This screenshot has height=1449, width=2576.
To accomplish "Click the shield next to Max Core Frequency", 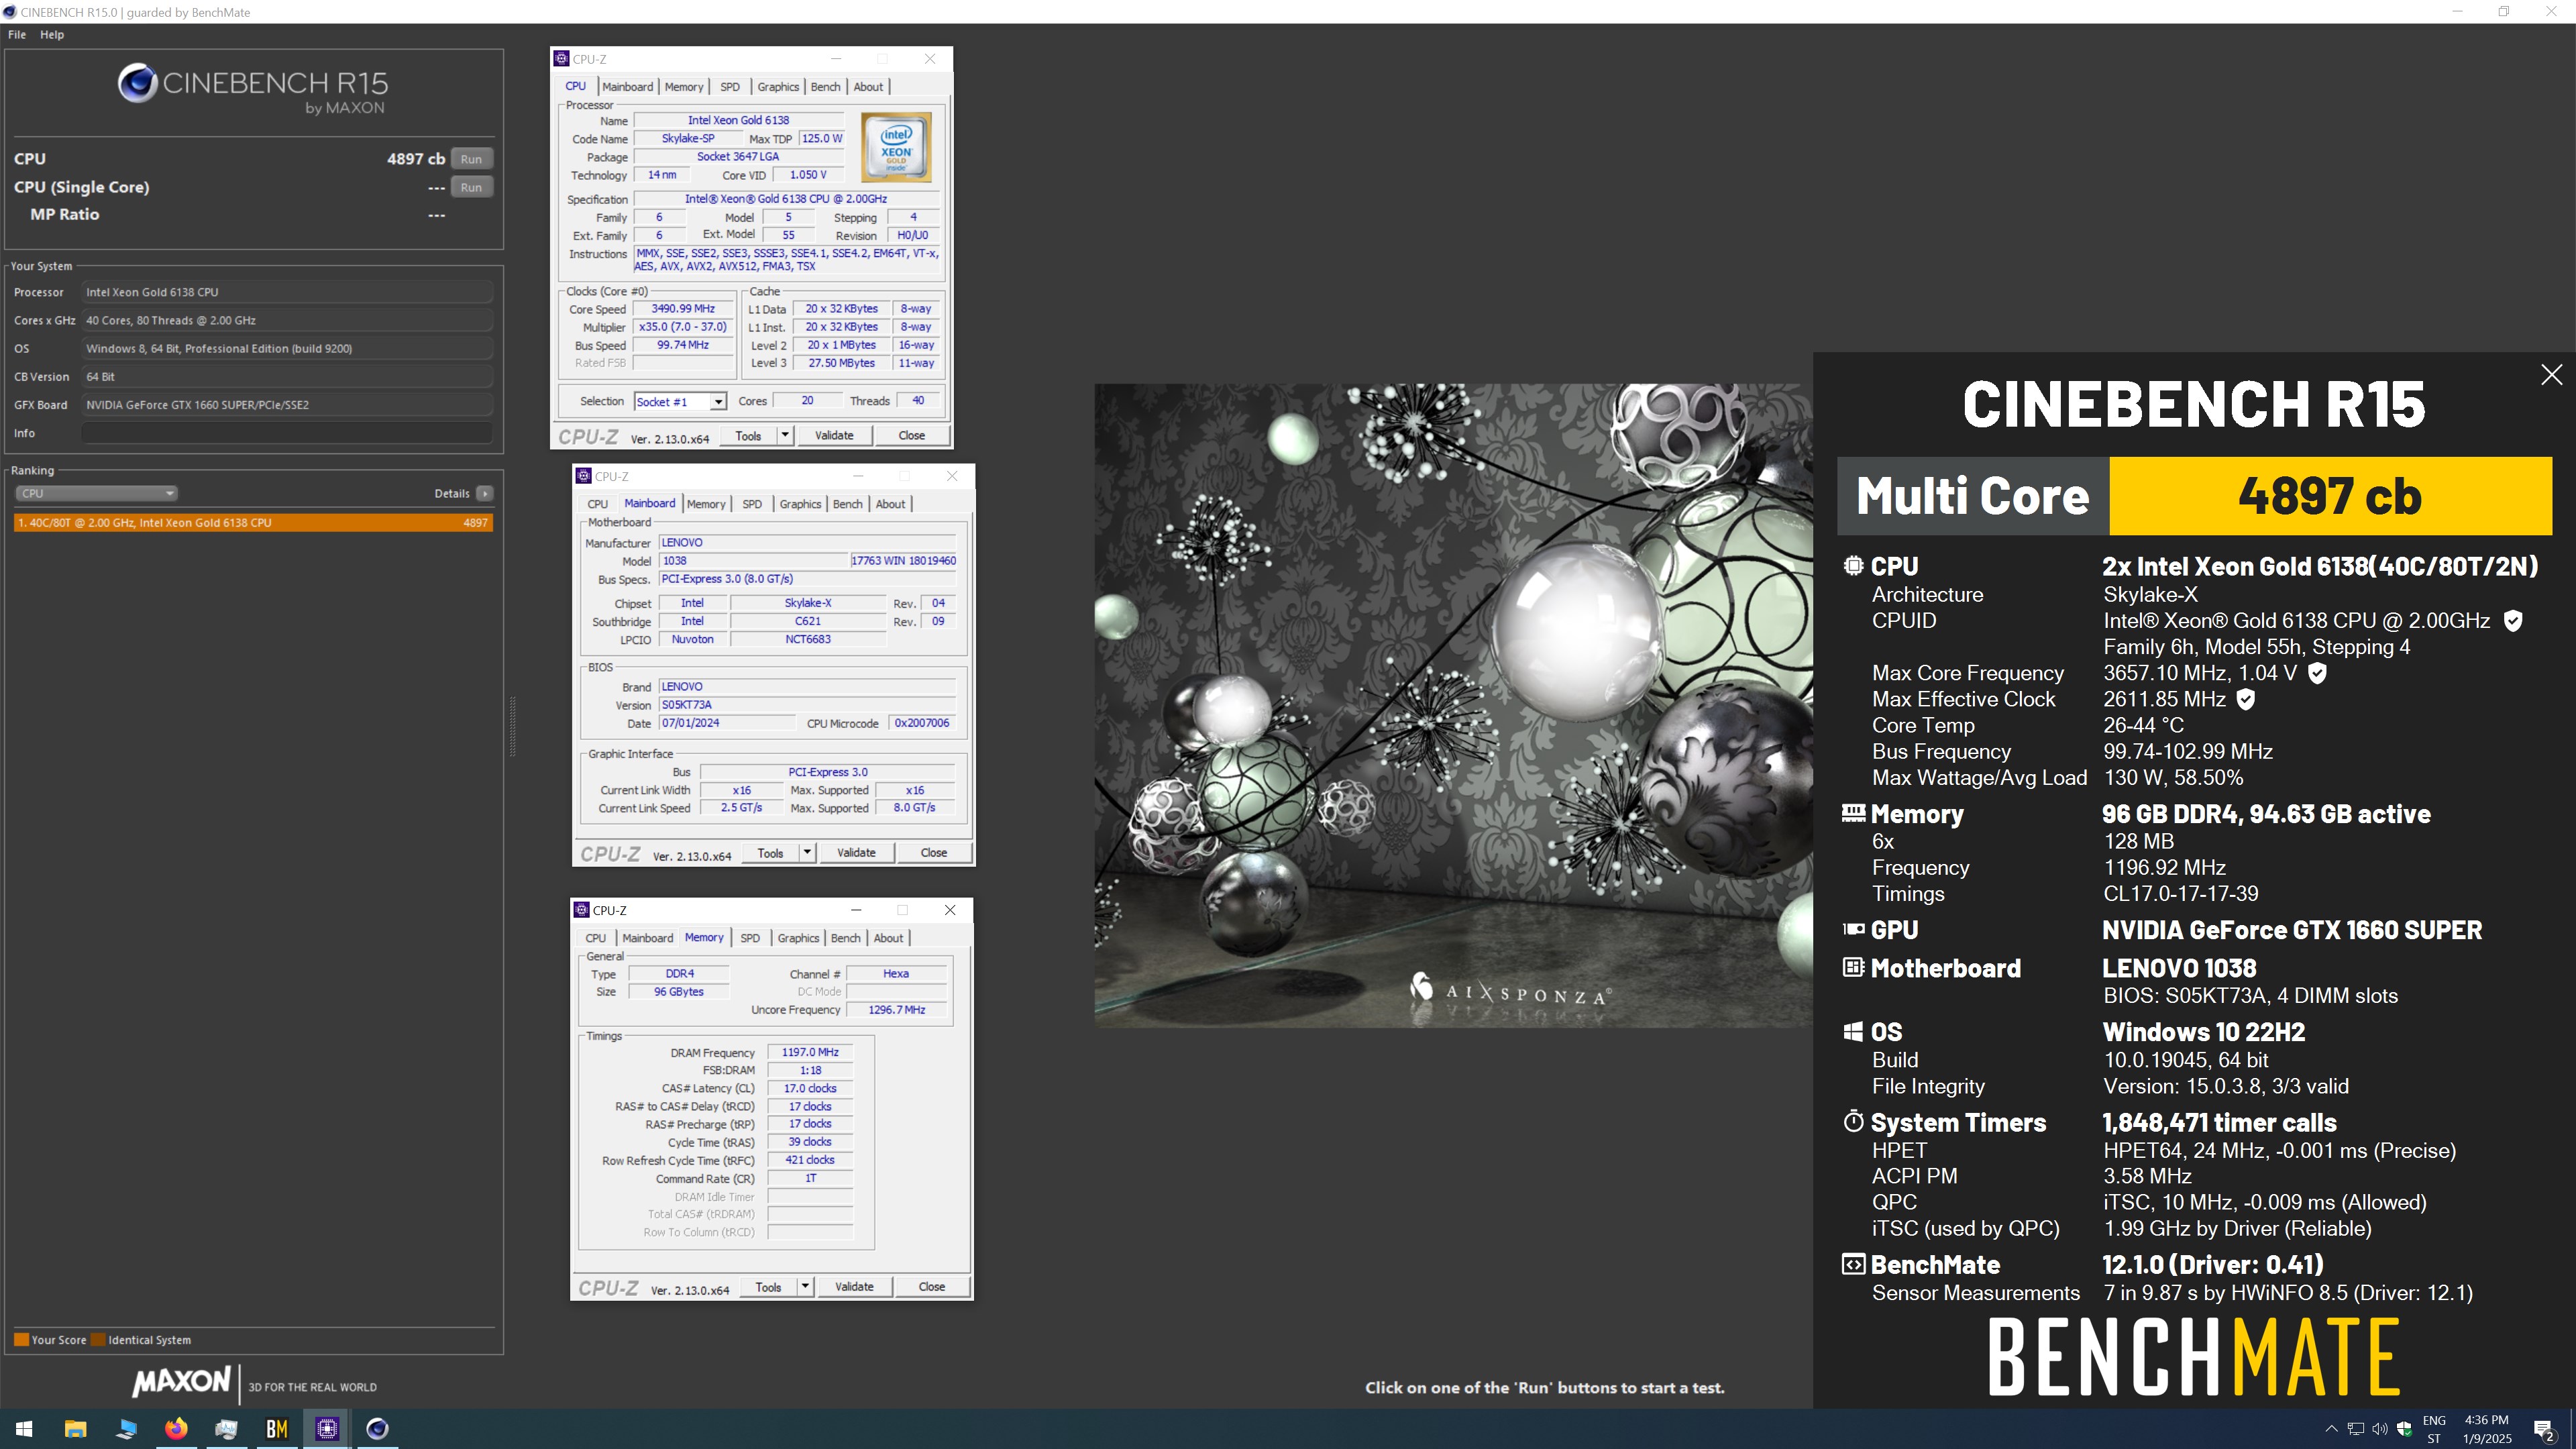I will 2317,673.
